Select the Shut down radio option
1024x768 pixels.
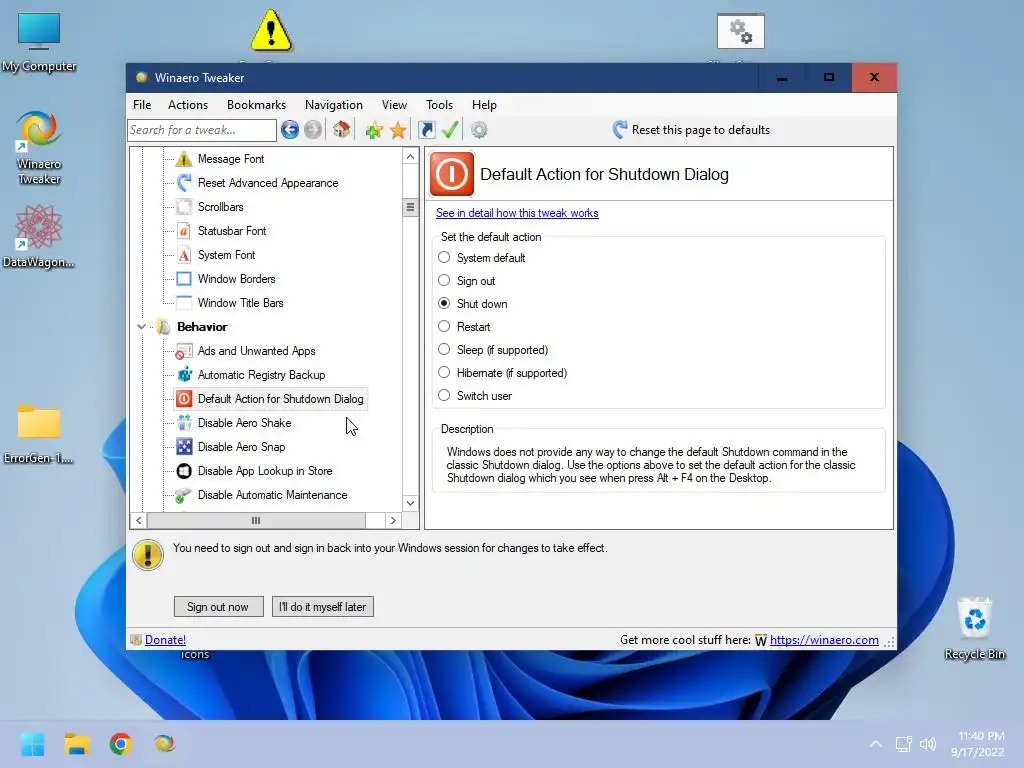444,303
